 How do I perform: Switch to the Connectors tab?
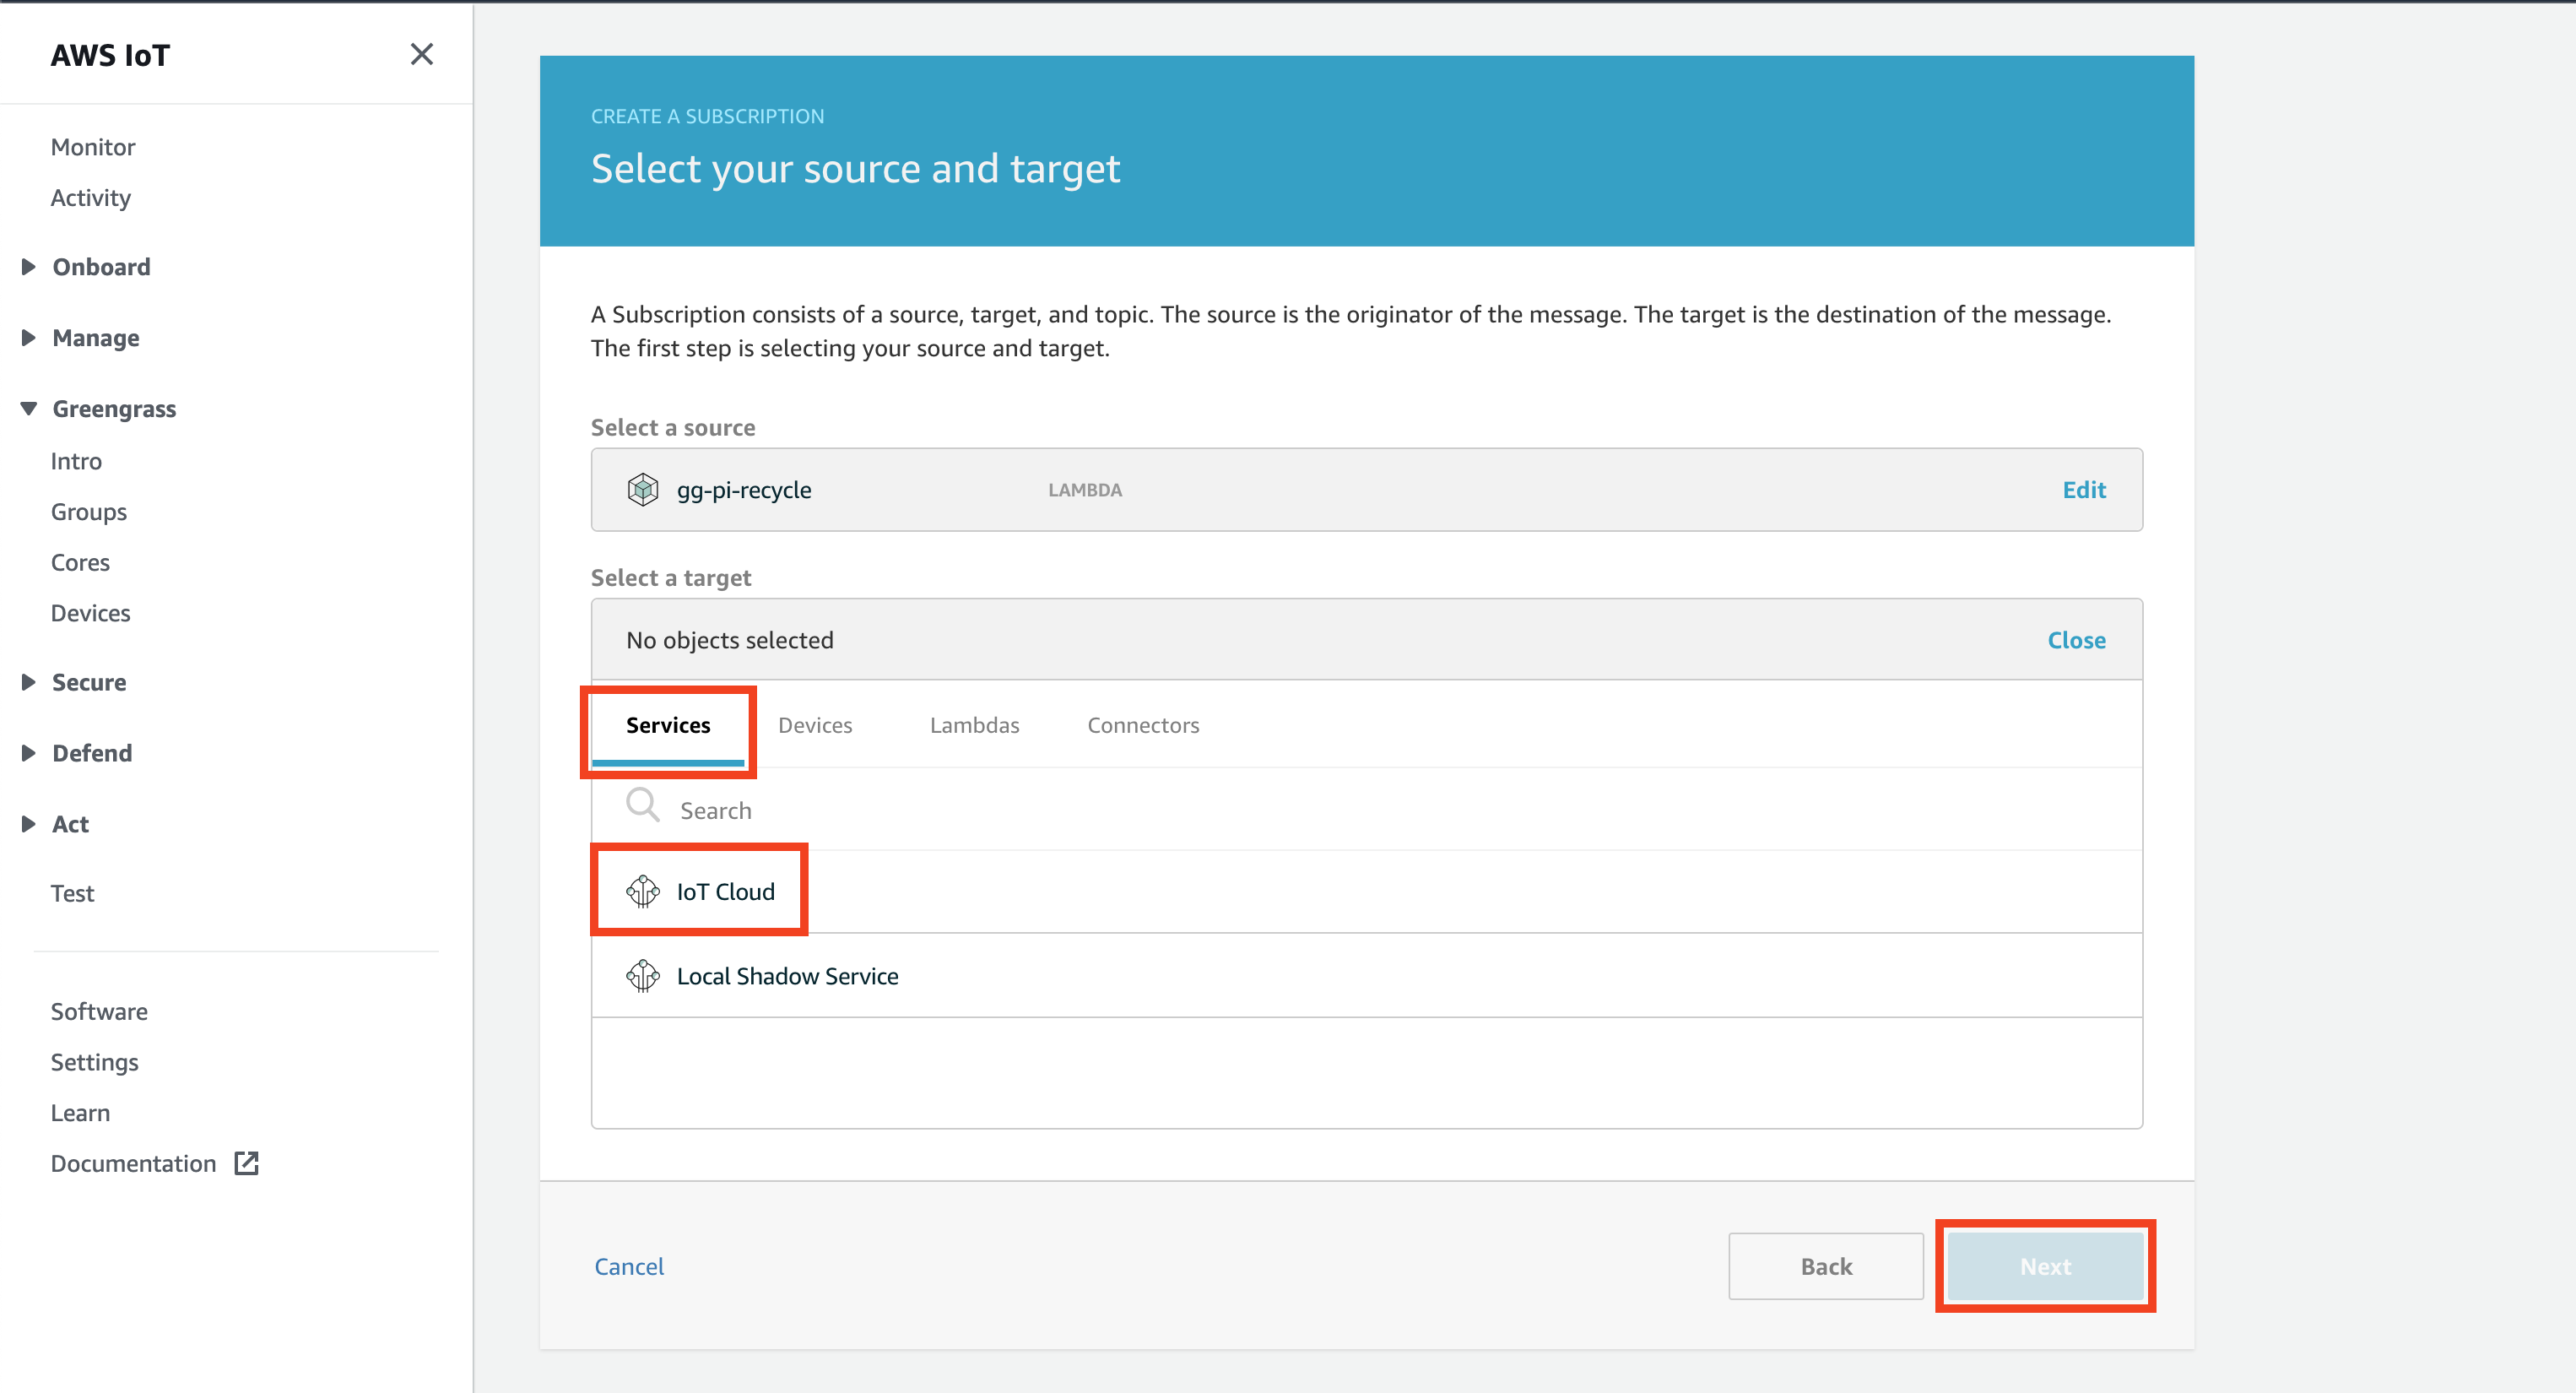[1143, 725]
